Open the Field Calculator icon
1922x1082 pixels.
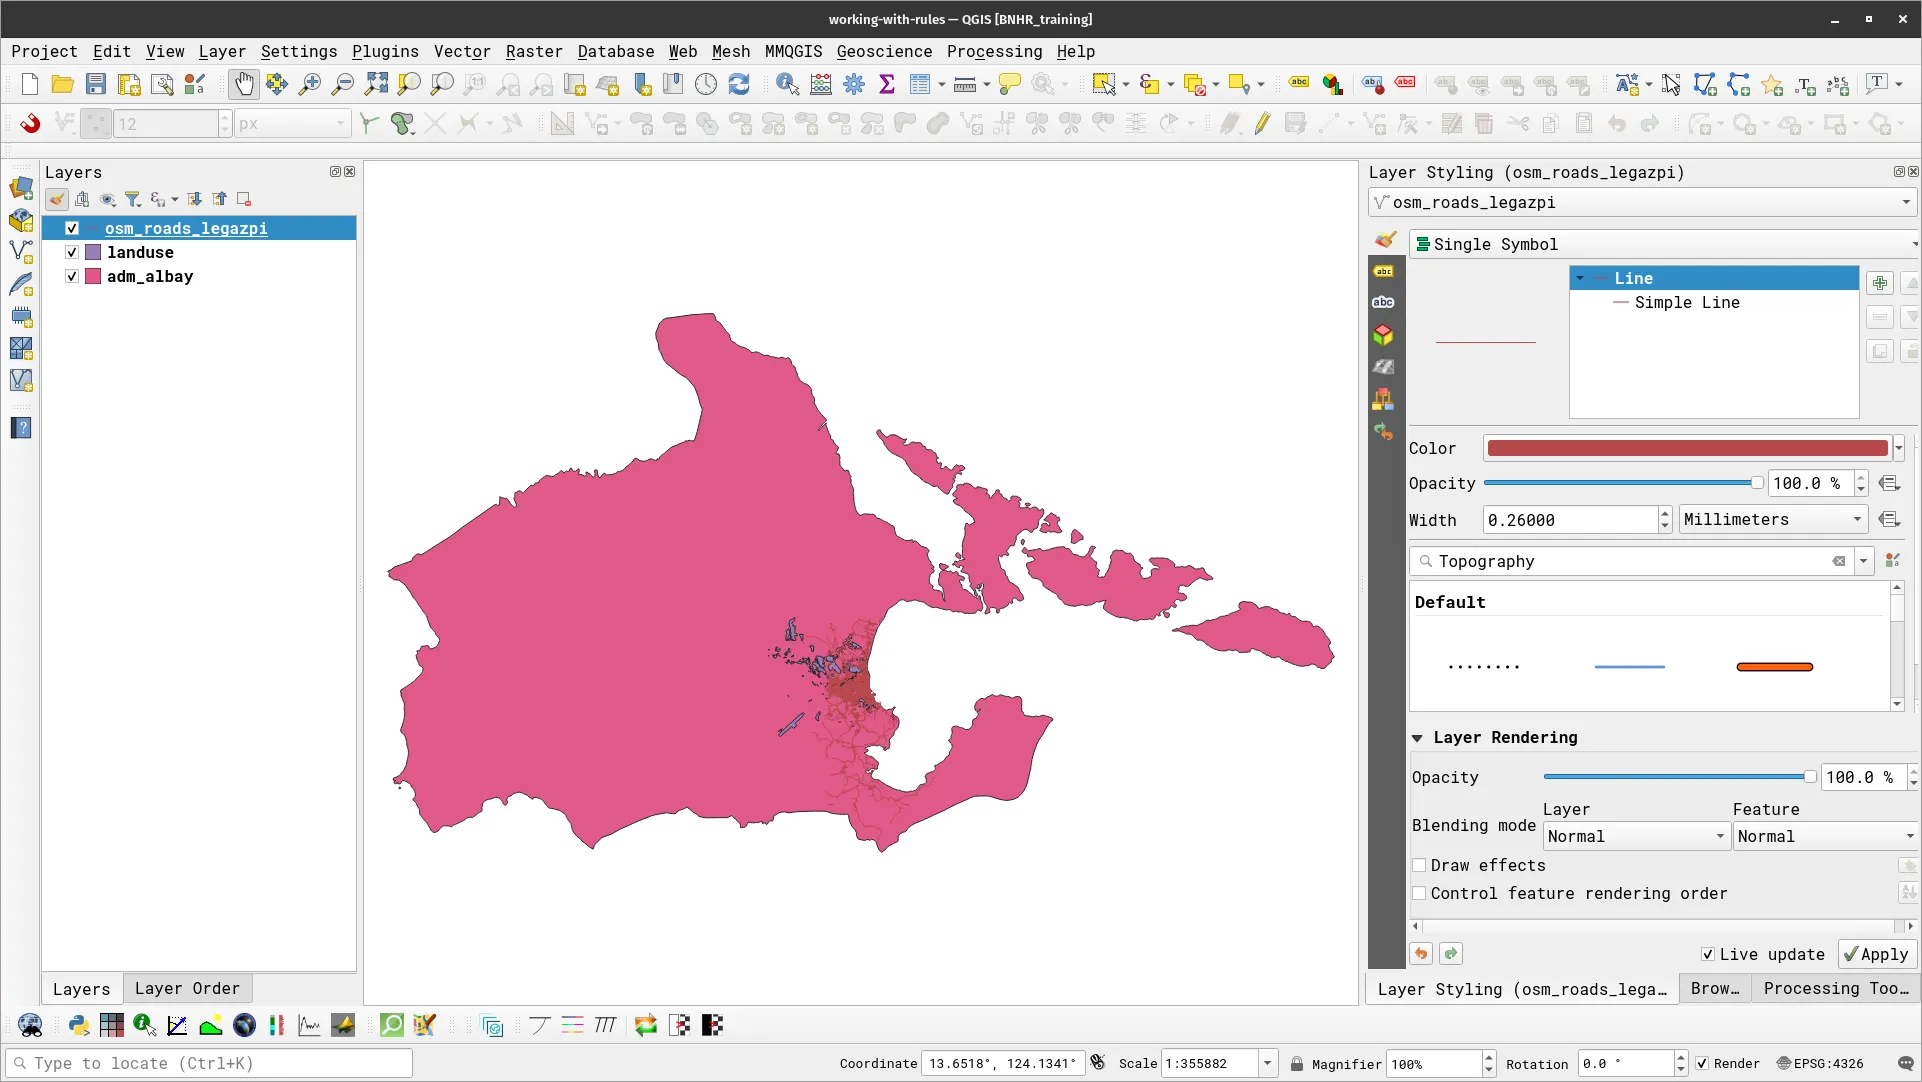820,84
